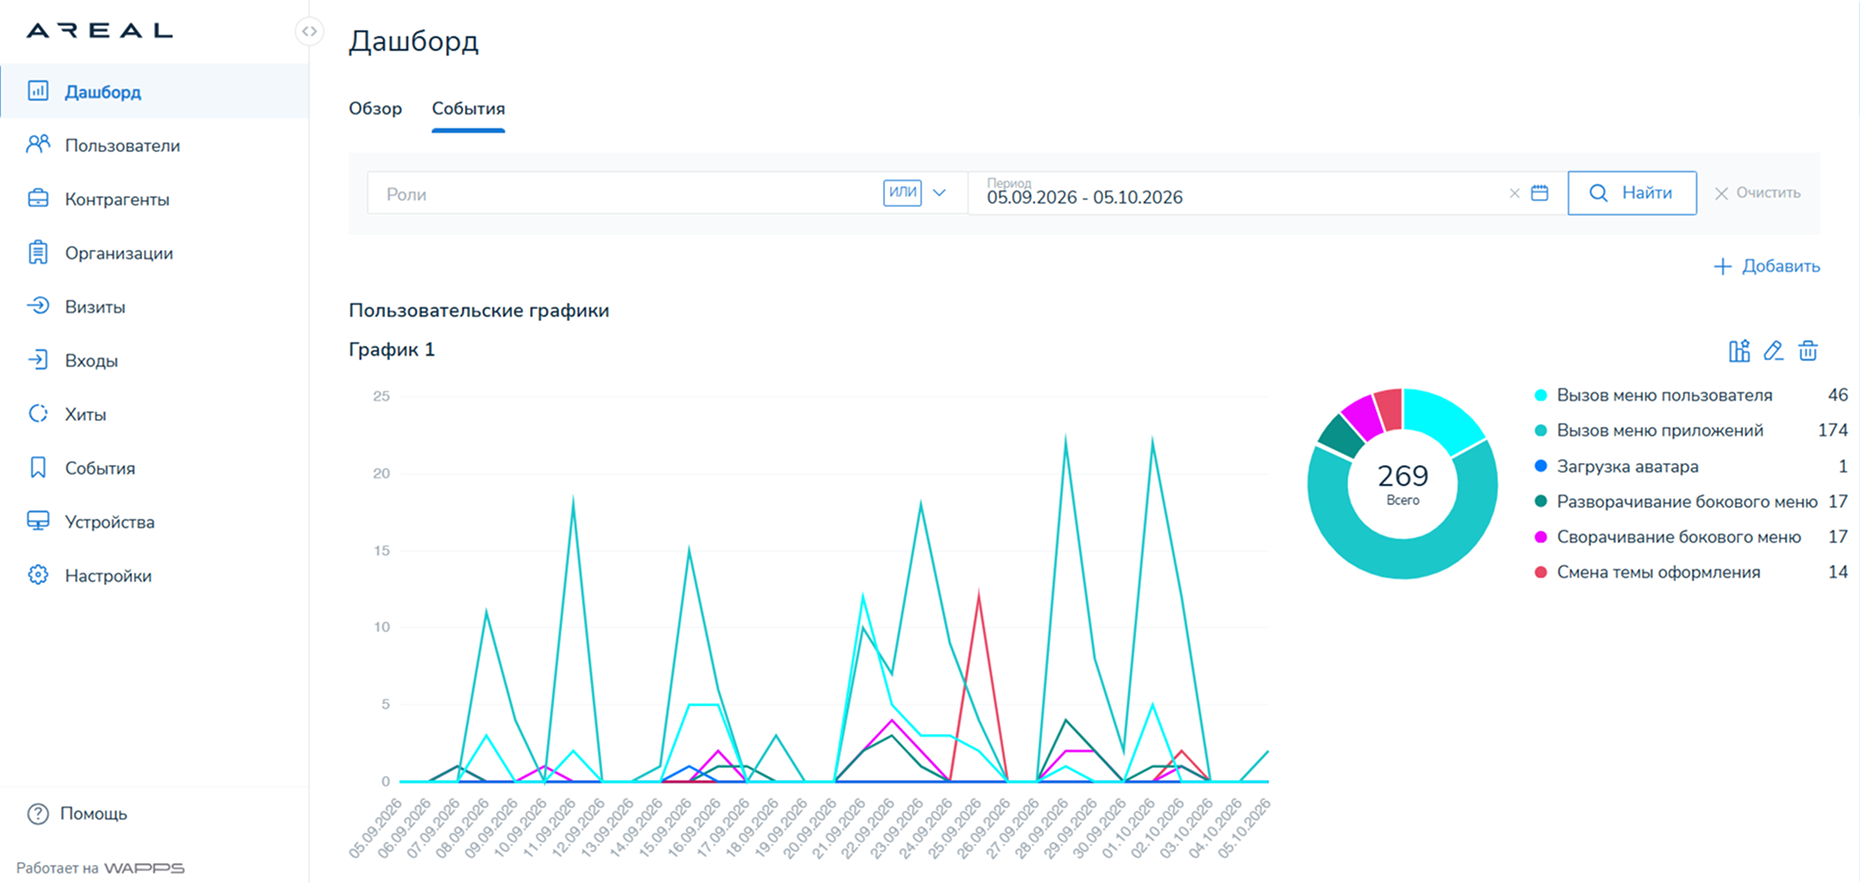Go to Контрагенты section
The image size is (1860, 883).
click(154, 199)
